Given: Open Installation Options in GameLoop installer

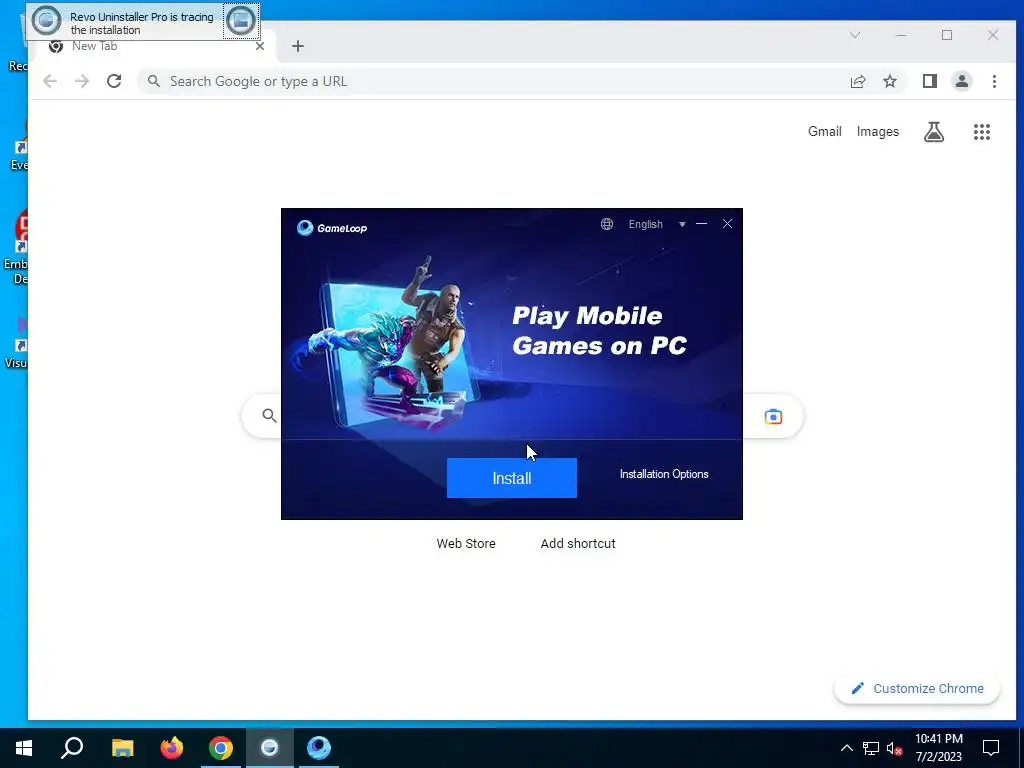Looking at the screenshot, I should click(x=664, y=474).
